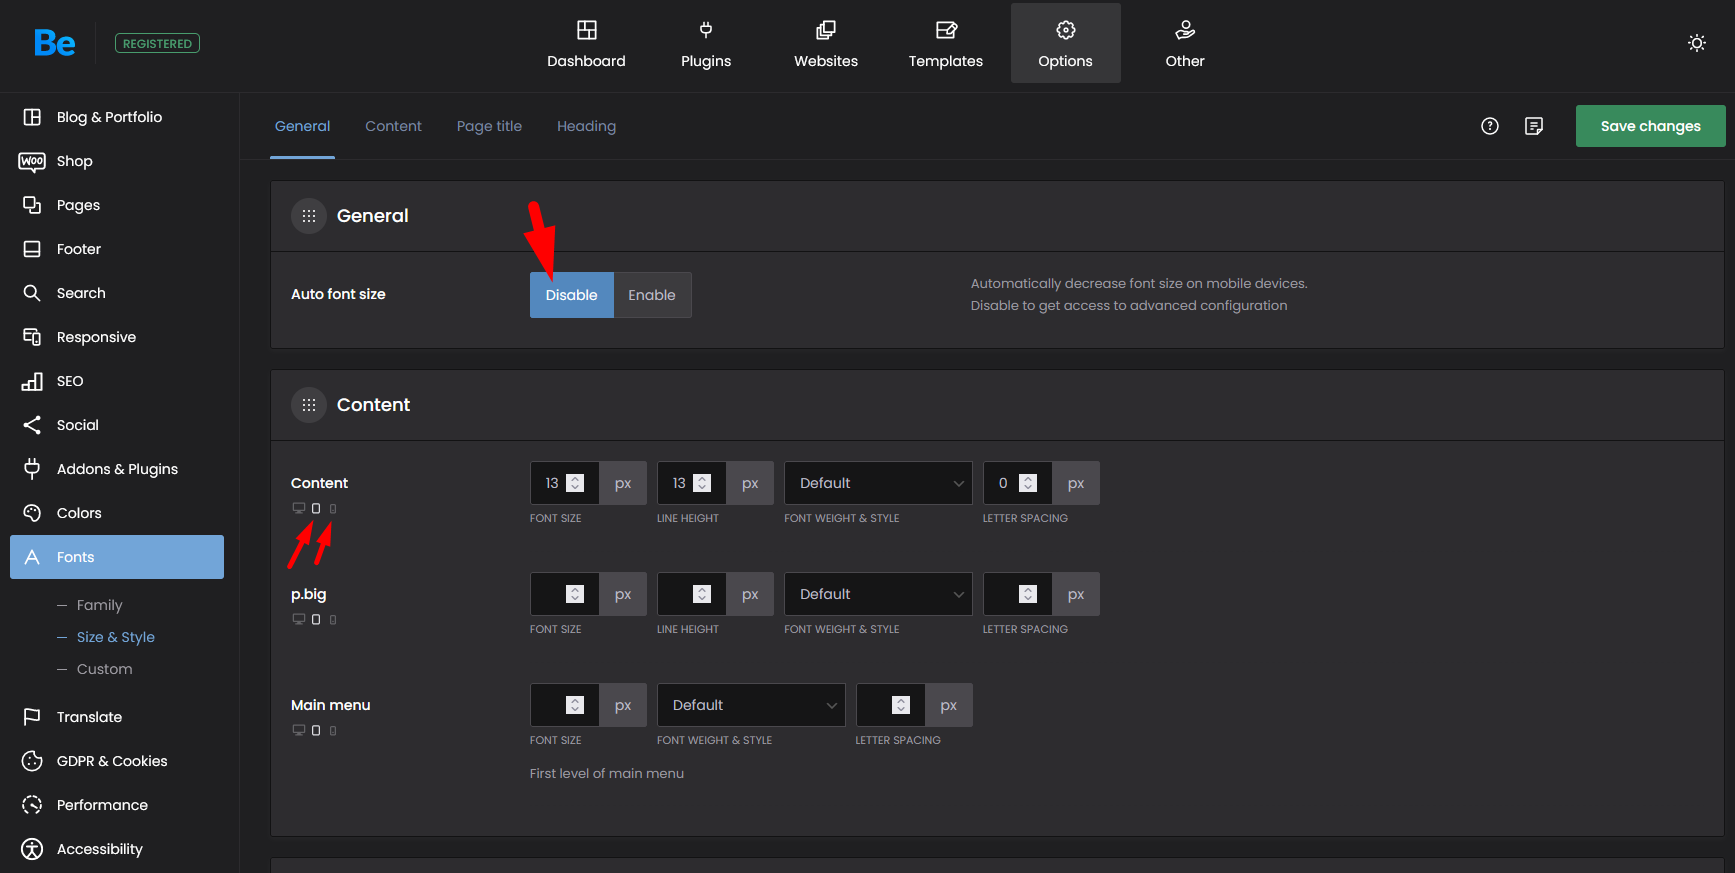Select mobile device icon under Content
This screenshot has width=1735, height=873.
tap(333, 509)
